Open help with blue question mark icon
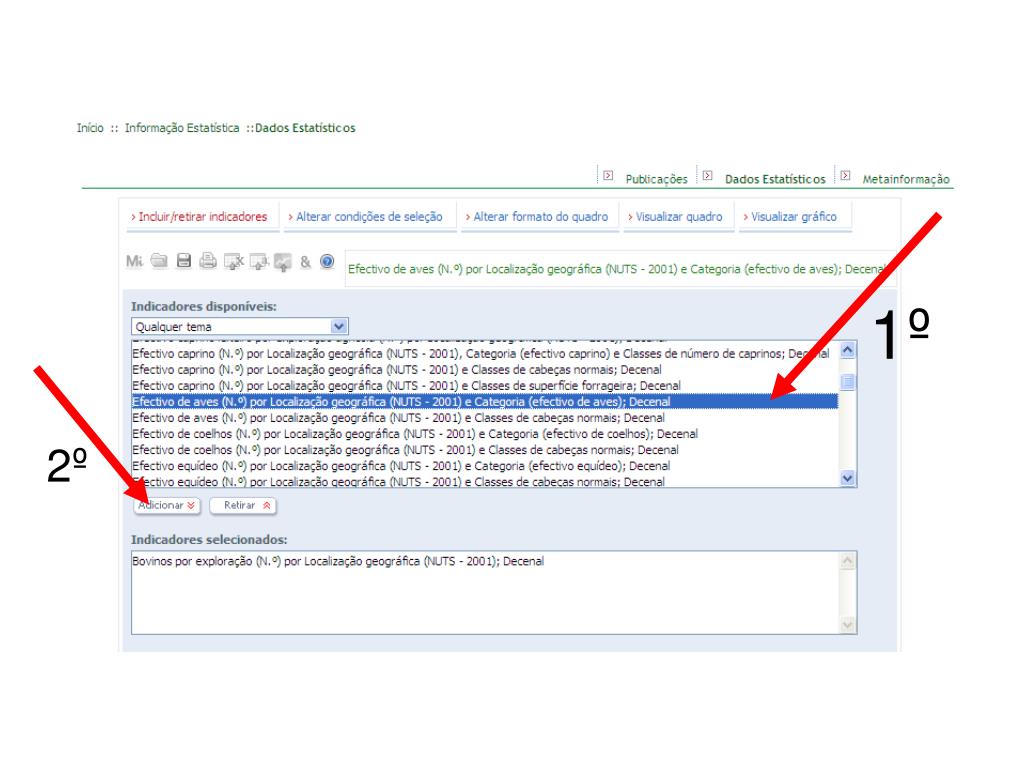 click(x=327, y=262)
